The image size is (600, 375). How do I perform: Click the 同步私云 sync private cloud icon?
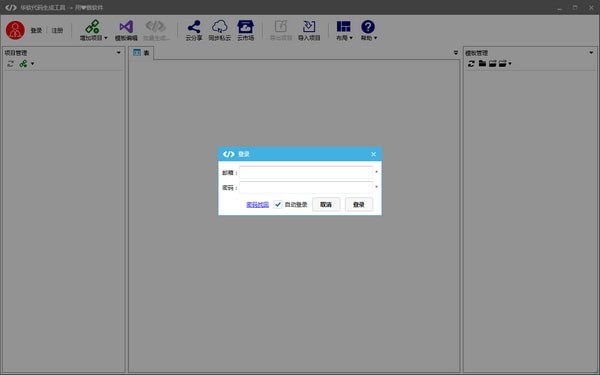point(220,26)
